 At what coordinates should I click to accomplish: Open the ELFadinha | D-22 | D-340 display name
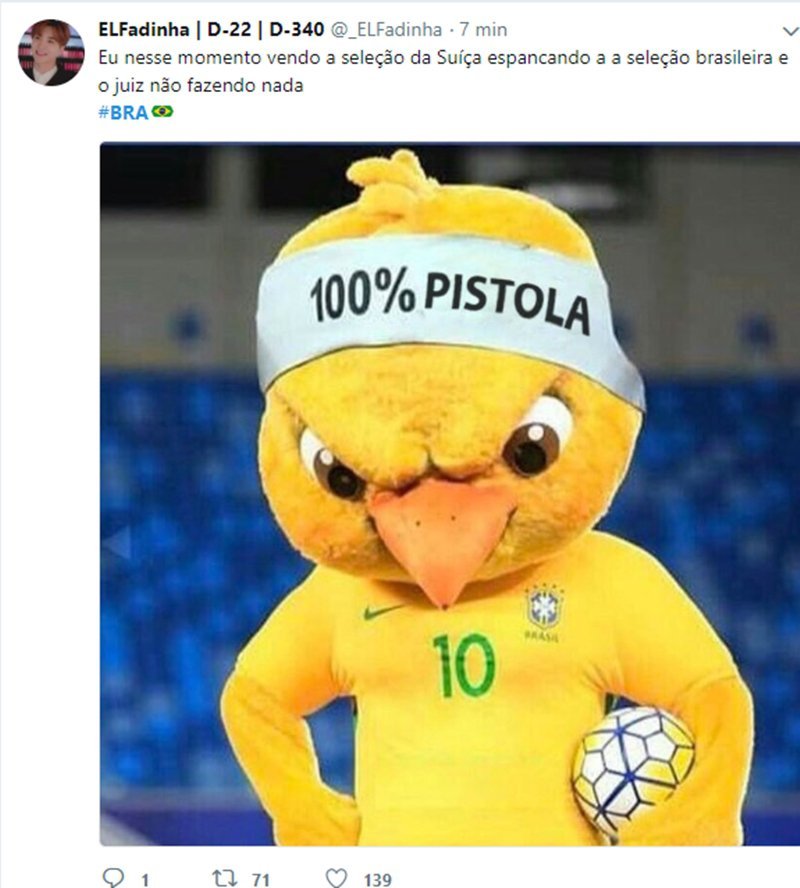pos(211,29)
